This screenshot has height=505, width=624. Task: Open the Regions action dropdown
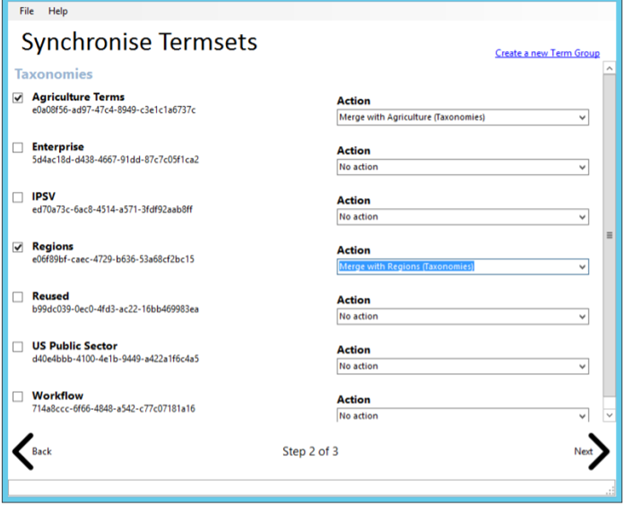click(x=462, y=266)
